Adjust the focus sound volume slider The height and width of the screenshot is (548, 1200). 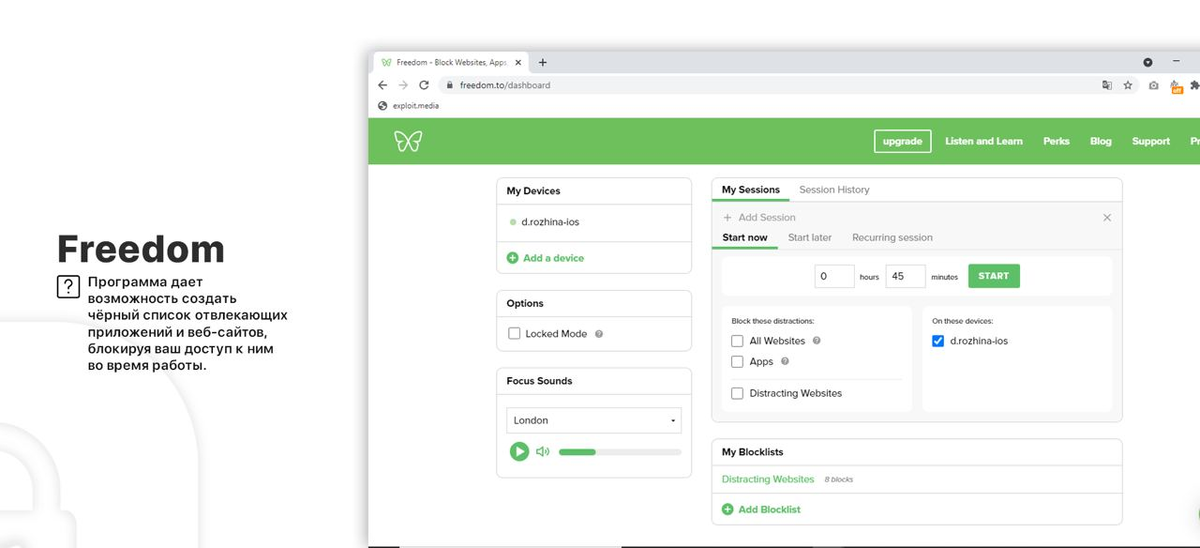620,452
